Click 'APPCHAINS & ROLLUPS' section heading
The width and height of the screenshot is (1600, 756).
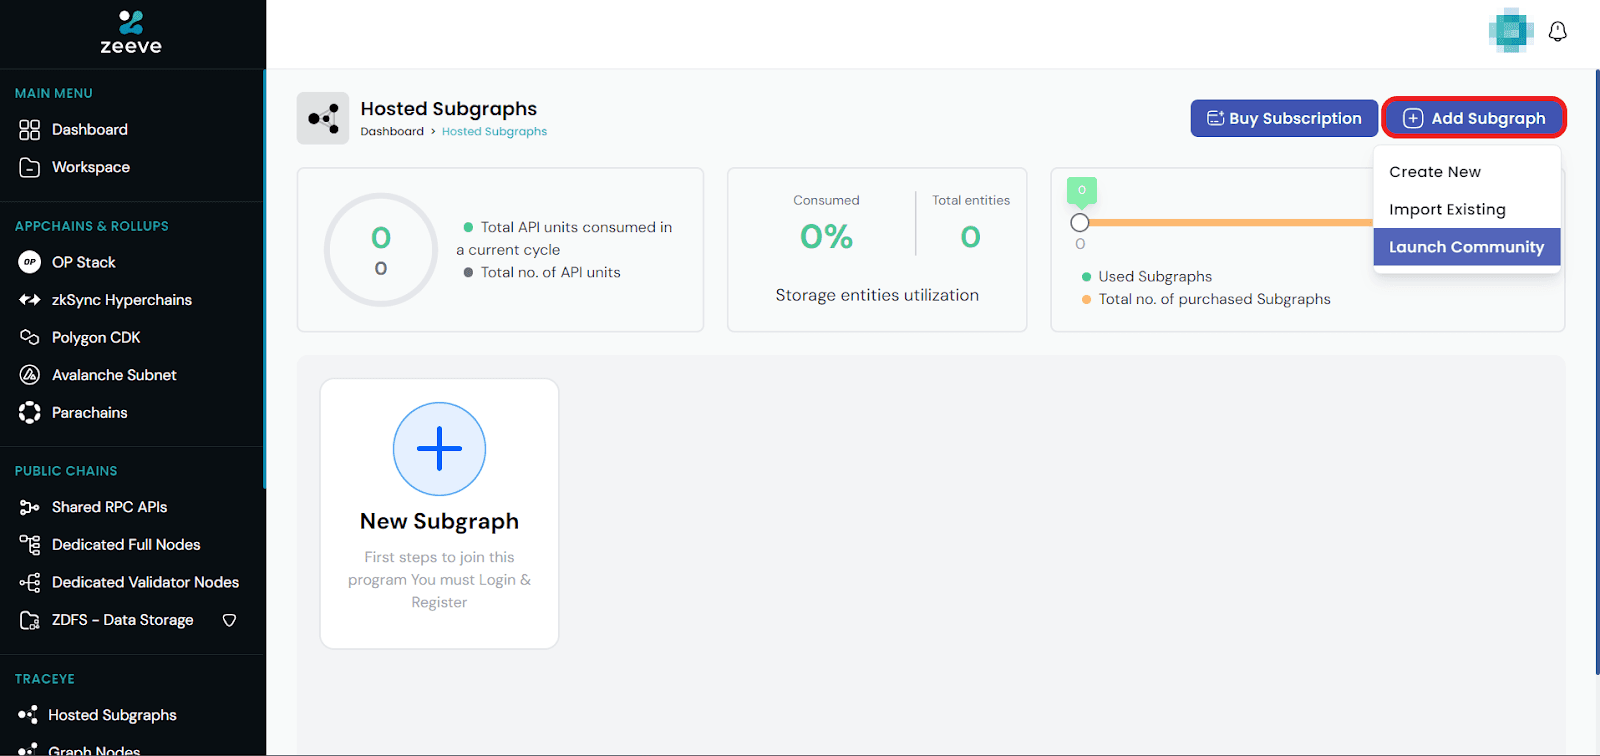[92, 226]
